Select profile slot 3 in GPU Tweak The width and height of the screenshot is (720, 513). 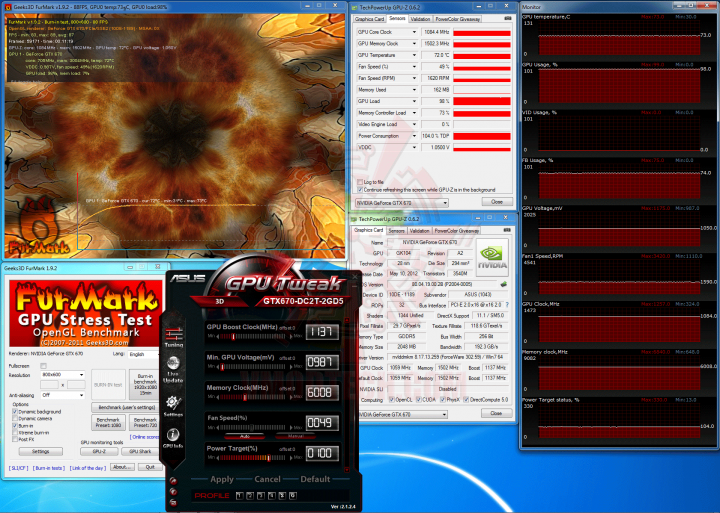click(261, 496)
